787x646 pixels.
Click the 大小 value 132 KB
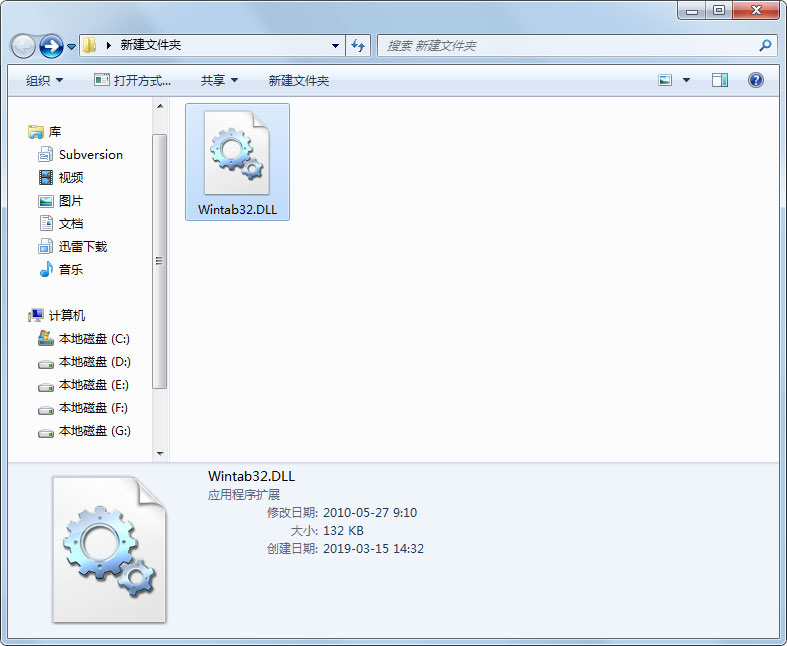(x=343, y=531)
